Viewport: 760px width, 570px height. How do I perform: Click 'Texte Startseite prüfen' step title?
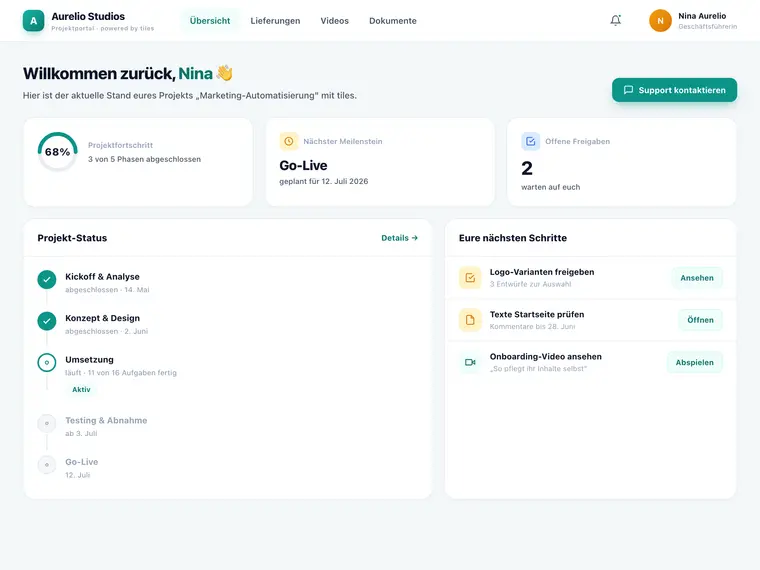(537, 314)
